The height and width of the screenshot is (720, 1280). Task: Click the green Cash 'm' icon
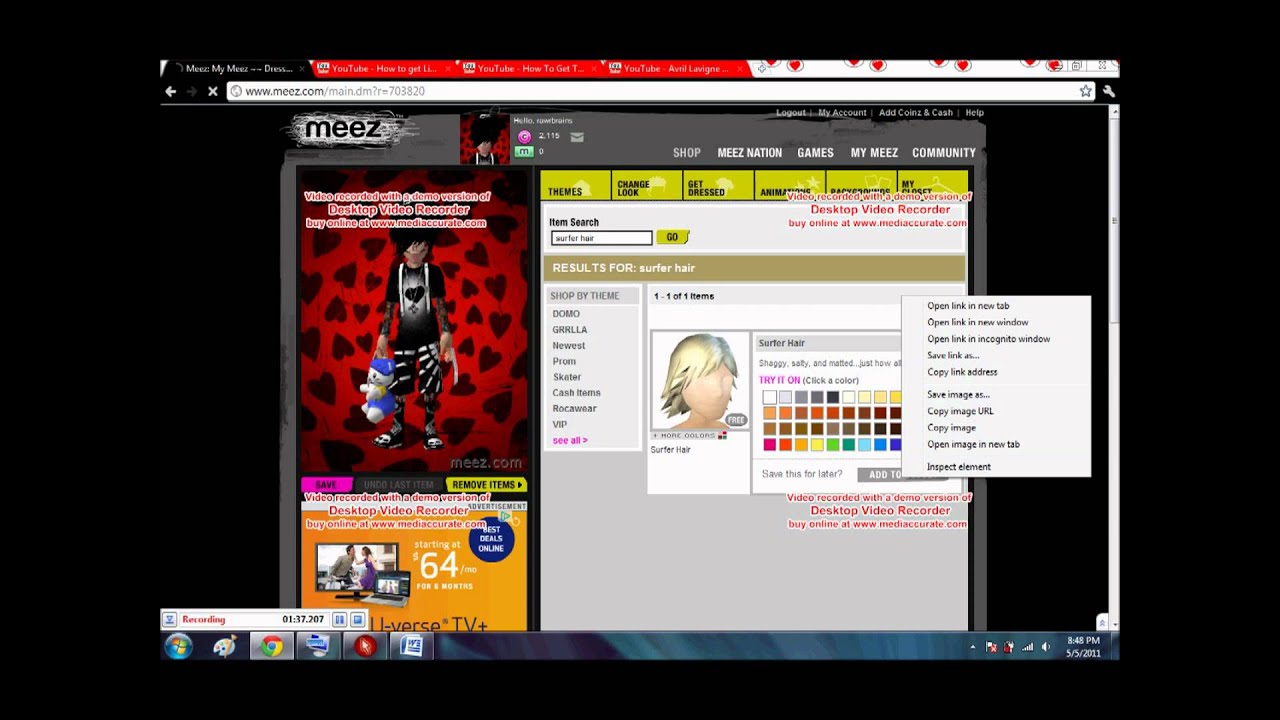pos(524,152)
